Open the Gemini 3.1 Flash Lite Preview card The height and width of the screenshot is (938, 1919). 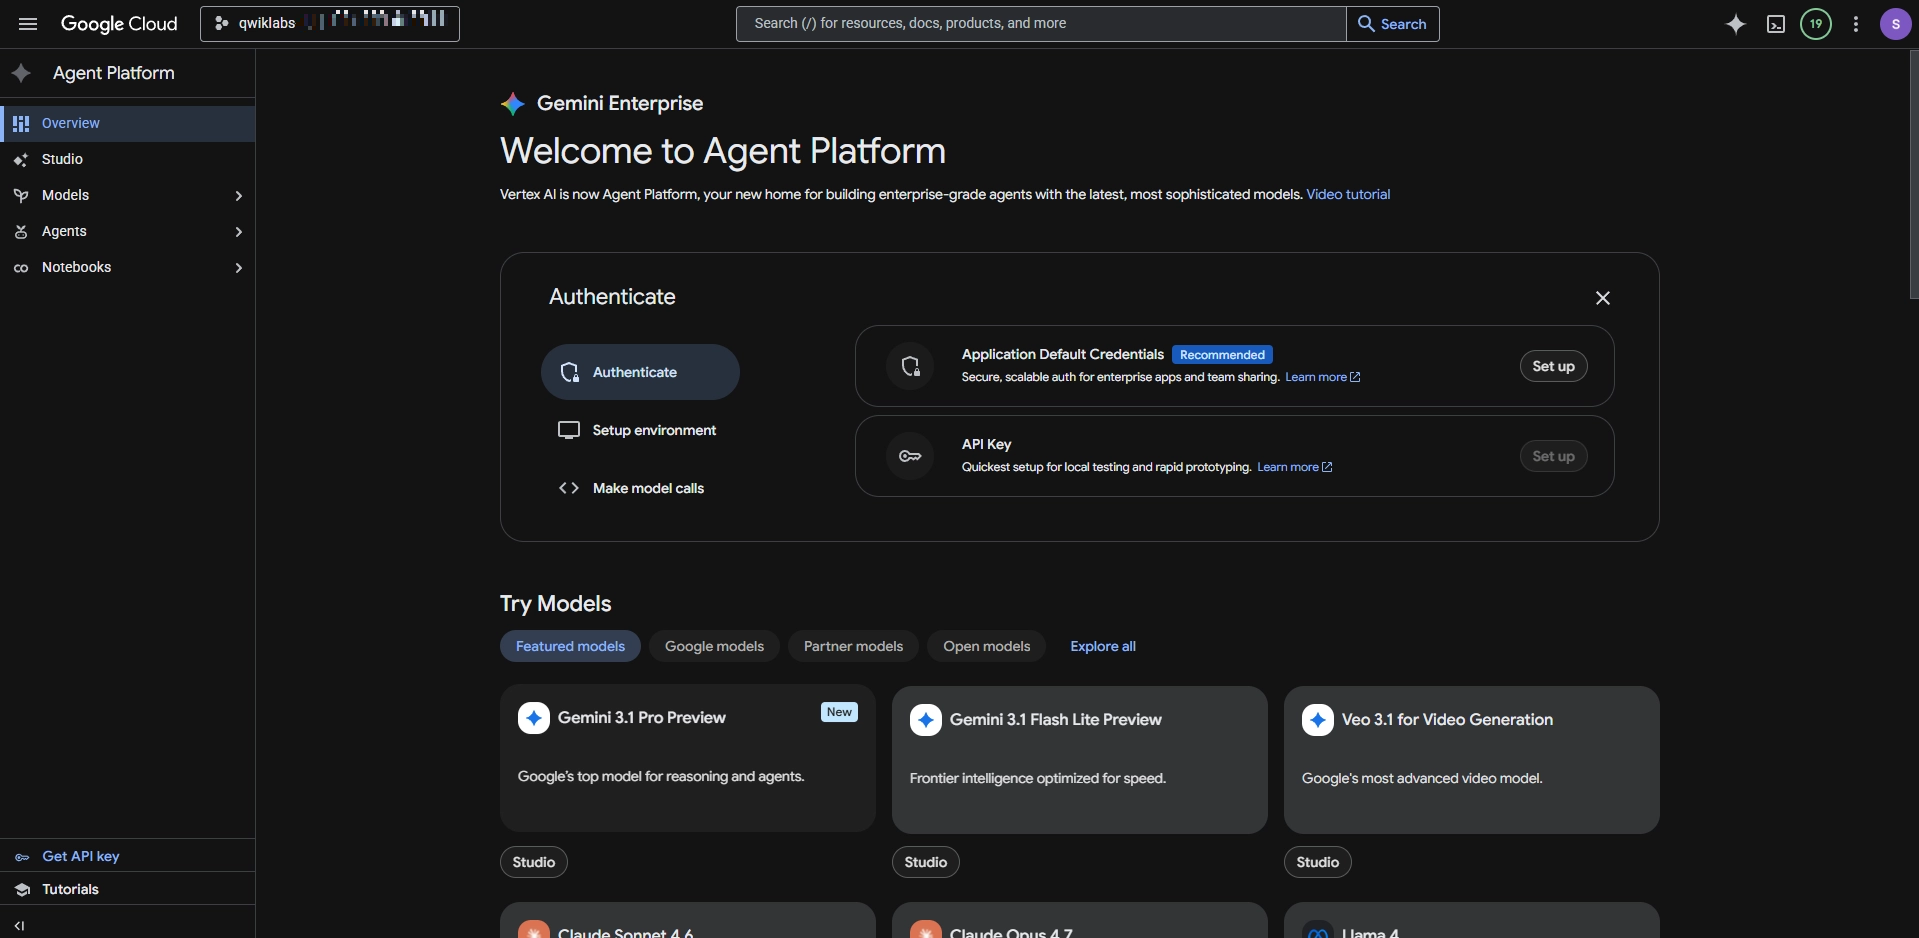coord(1080,760)
